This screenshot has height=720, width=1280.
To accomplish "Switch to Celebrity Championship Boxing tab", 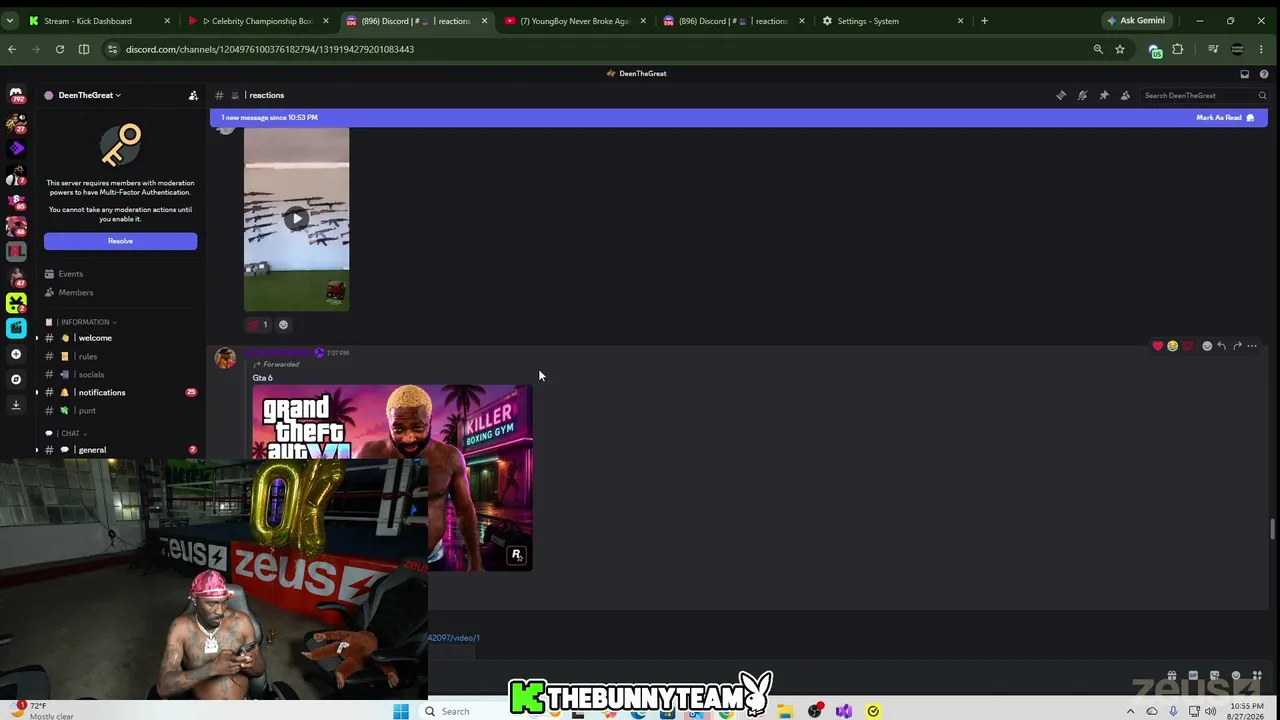I will [x=258, y=21].
